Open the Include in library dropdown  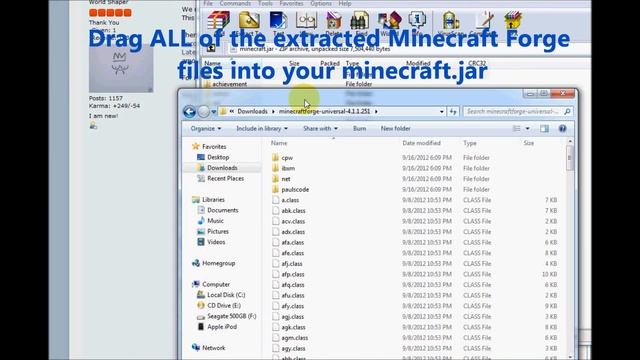(x=262, y=129)
